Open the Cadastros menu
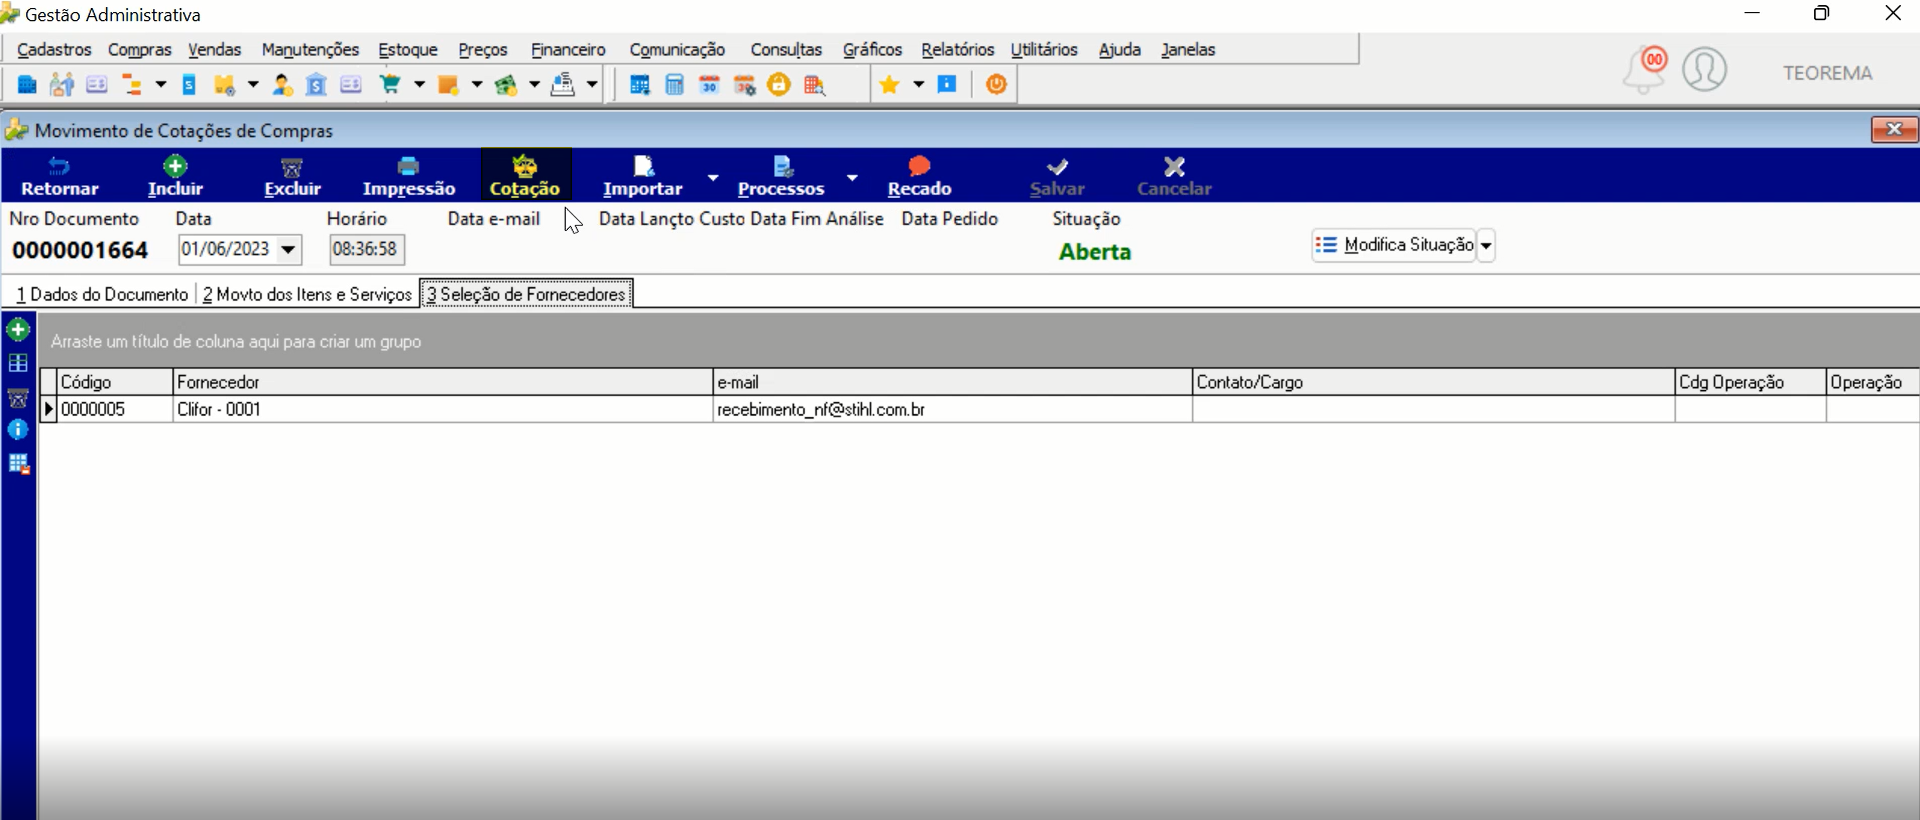1920x820 pixels. coord(54,49)
